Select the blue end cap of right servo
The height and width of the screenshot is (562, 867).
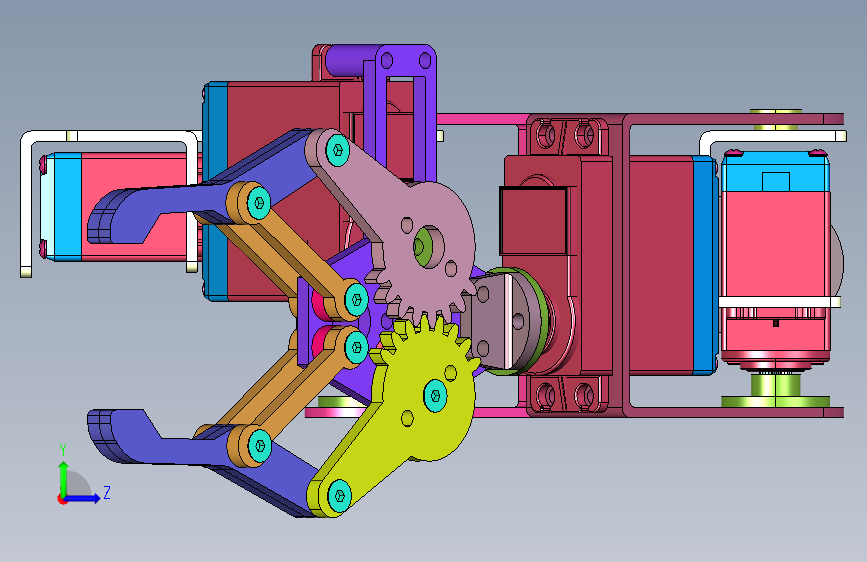click(705, 266)
